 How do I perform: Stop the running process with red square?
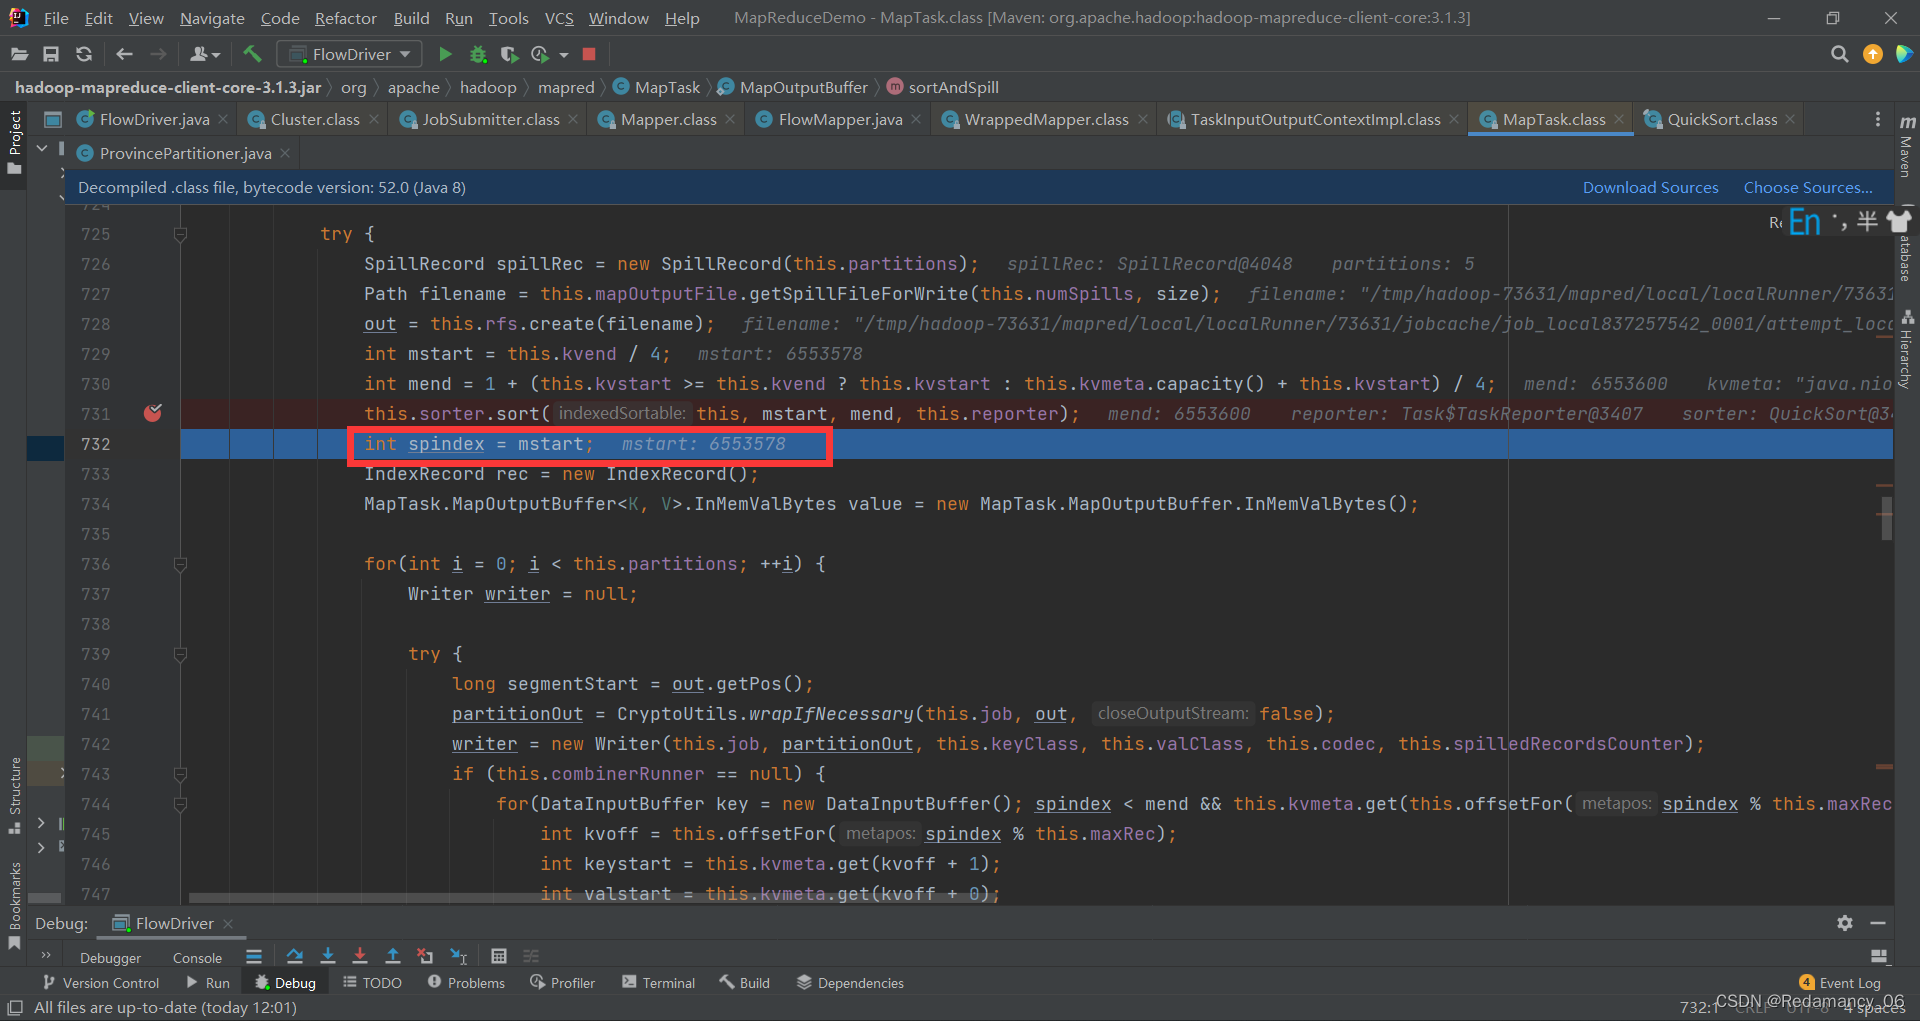pos(589,54)
